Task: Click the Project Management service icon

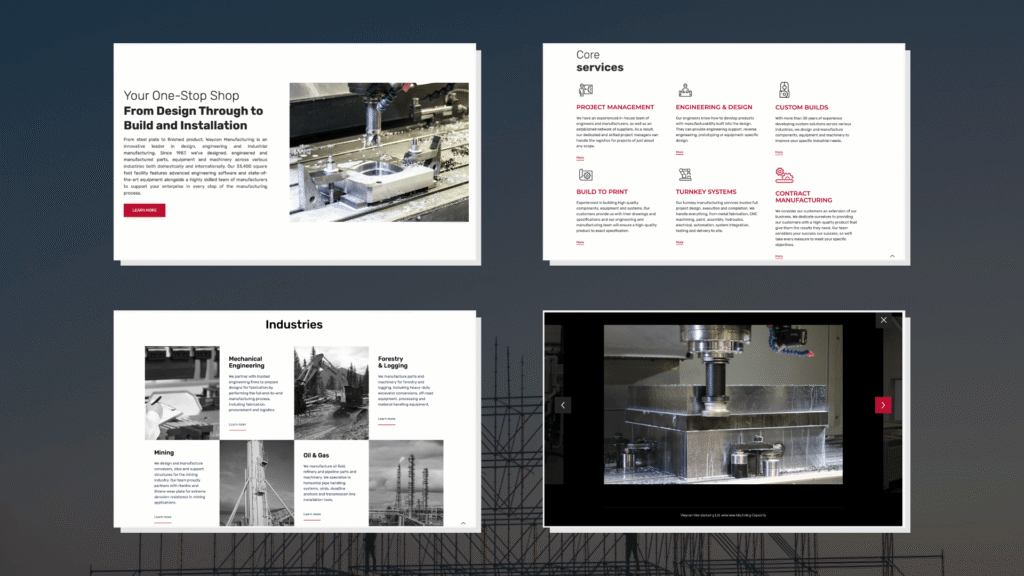Action: tap(586, 89)
